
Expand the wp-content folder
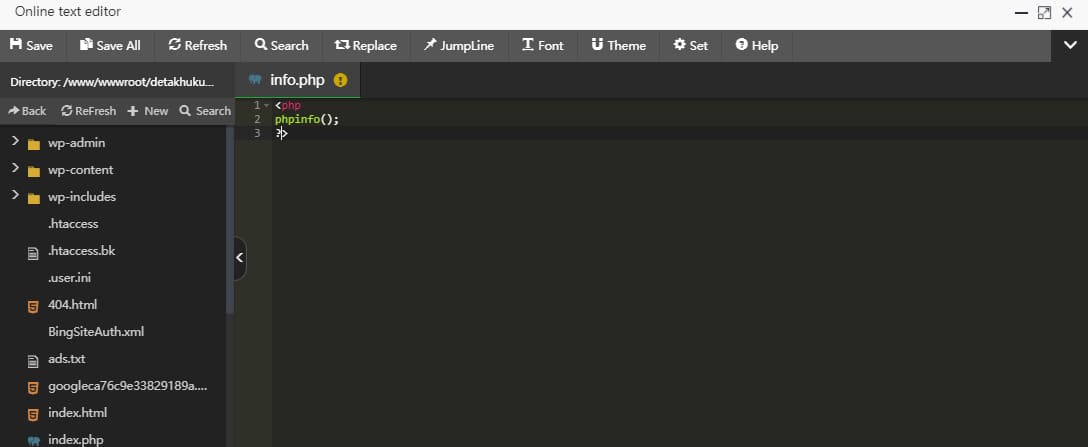click(x=16, y=169)
